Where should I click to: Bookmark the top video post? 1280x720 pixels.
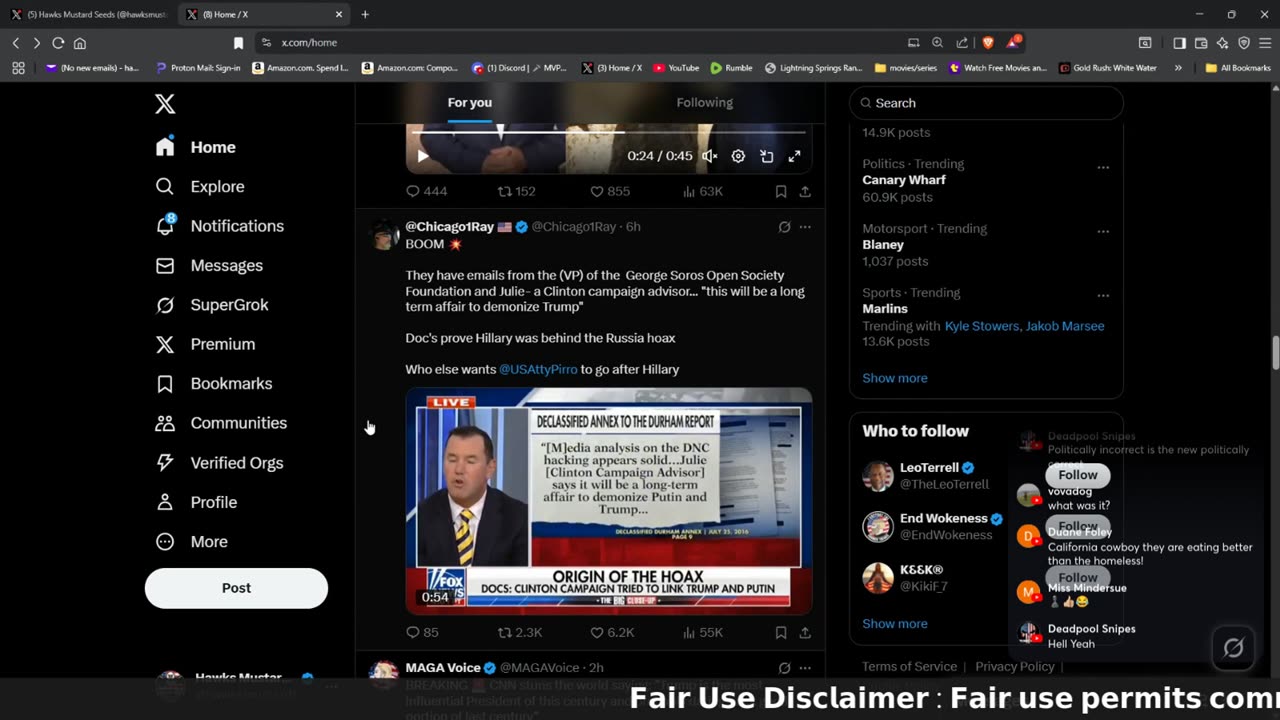(781, 191)
